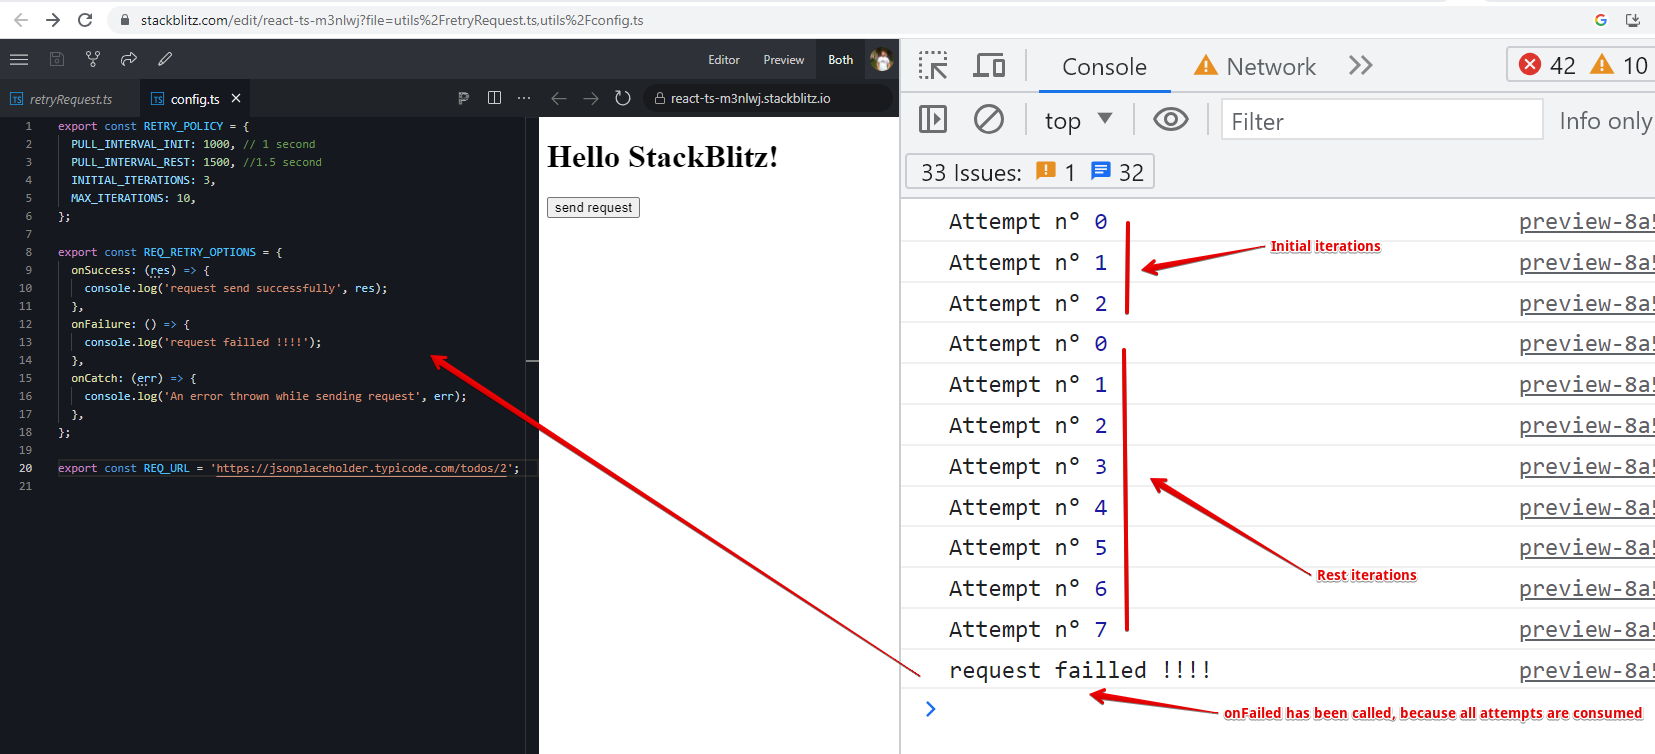The width and height of the screenshot is (1655, 754).
Task: Open the user avatar menu
Action: click(x=881, y=60)
